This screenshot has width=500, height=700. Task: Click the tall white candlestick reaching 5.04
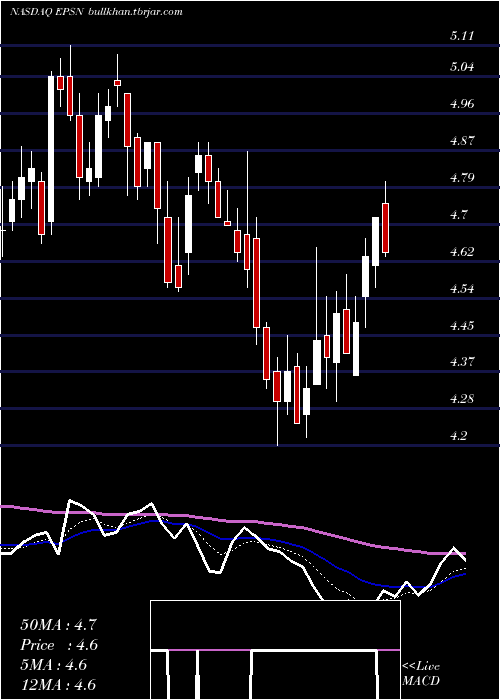[51, 149]
